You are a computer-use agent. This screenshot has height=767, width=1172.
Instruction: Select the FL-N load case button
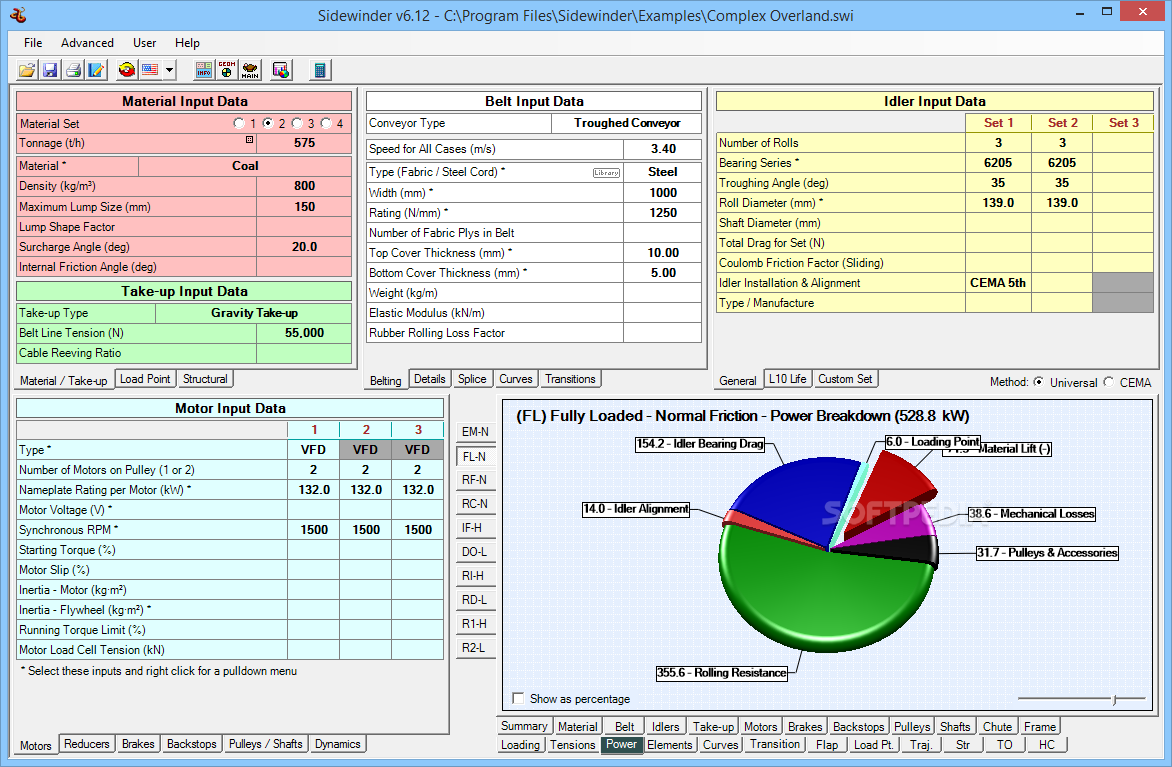coord(475,456)
